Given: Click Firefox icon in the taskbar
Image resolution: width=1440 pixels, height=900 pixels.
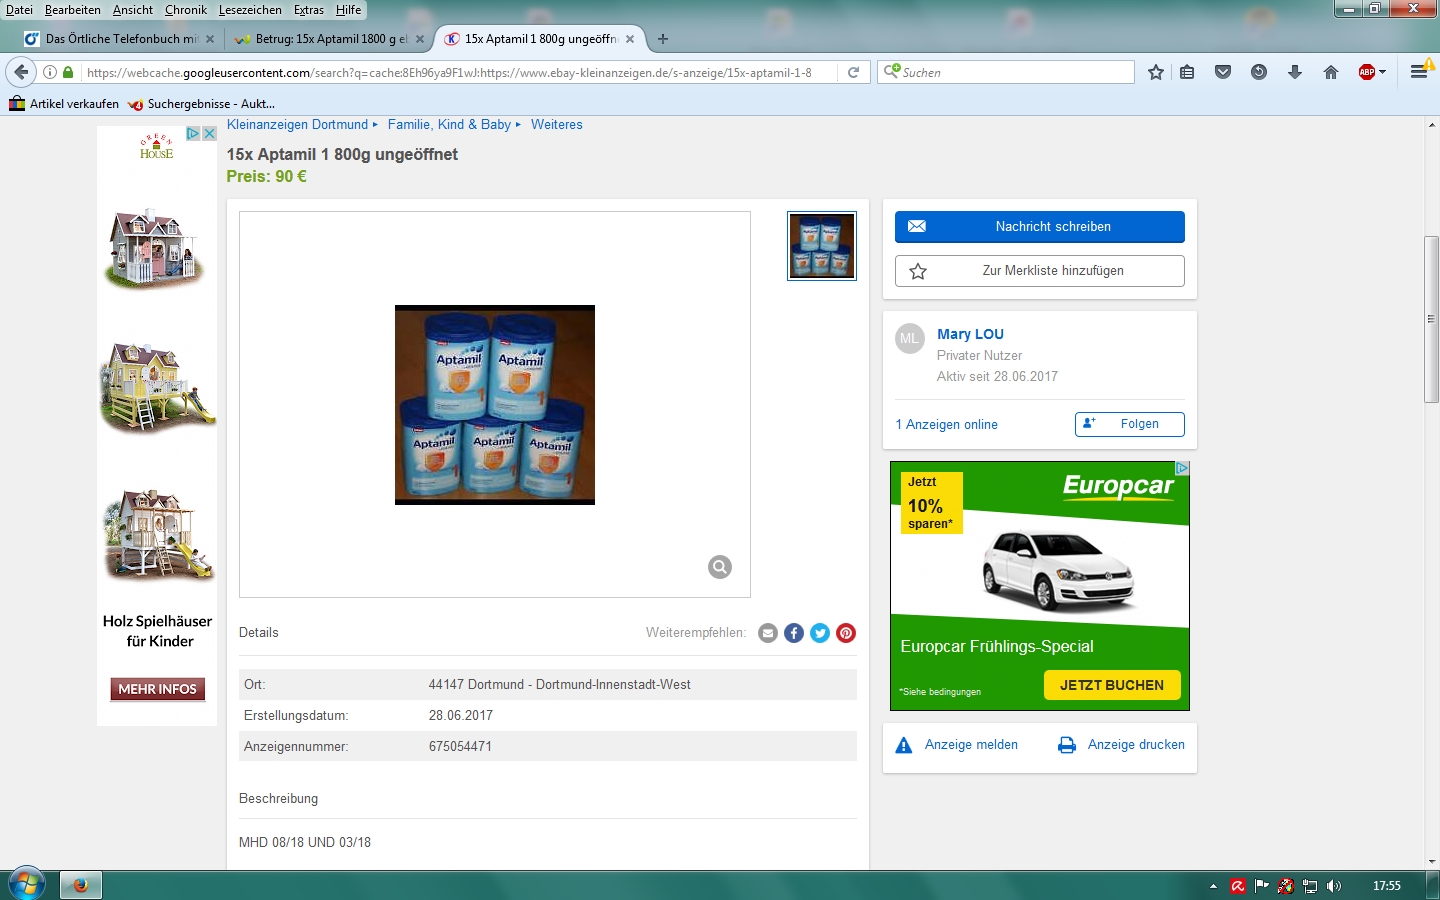Looking at the screenshot, I should click(x=81, y=885).
